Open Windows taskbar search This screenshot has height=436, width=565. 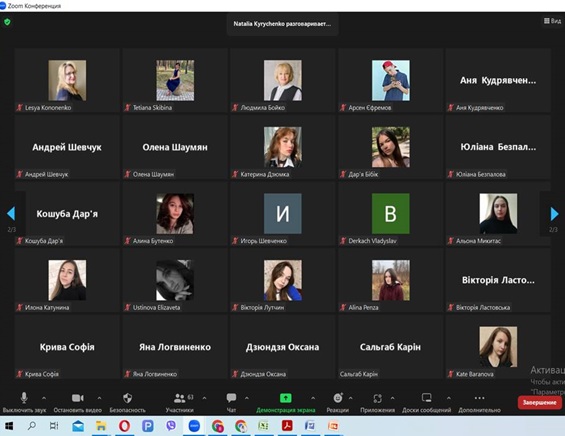tap(32, 426)
